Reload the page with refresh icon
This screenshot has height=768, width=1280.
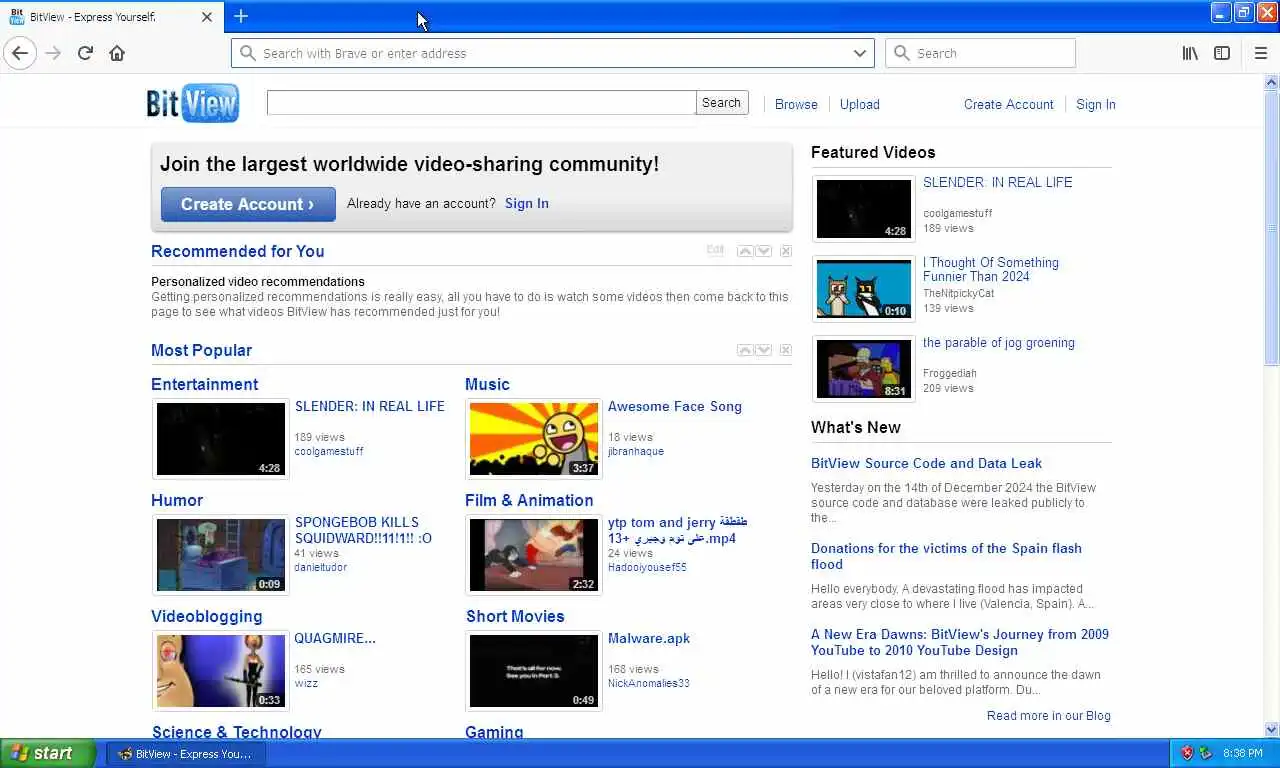coord(85,53)
